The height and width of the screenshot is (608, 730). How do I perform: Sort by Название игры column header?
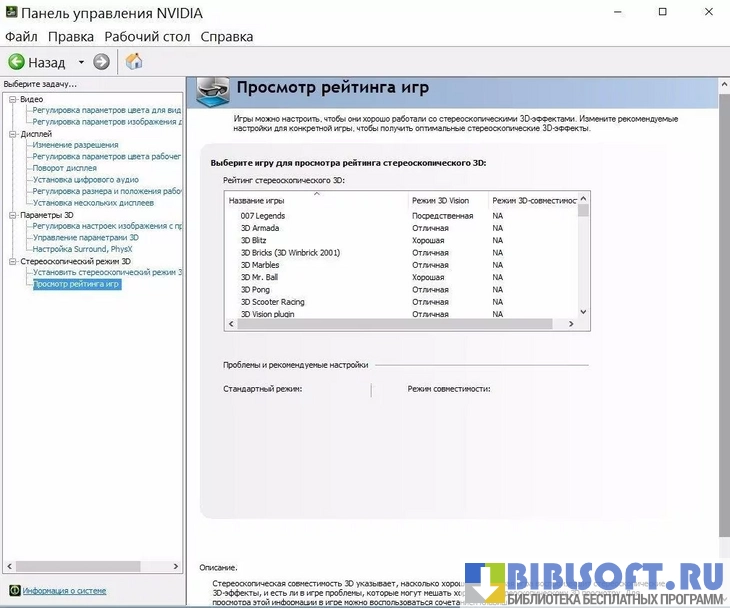tap(316, 201)
